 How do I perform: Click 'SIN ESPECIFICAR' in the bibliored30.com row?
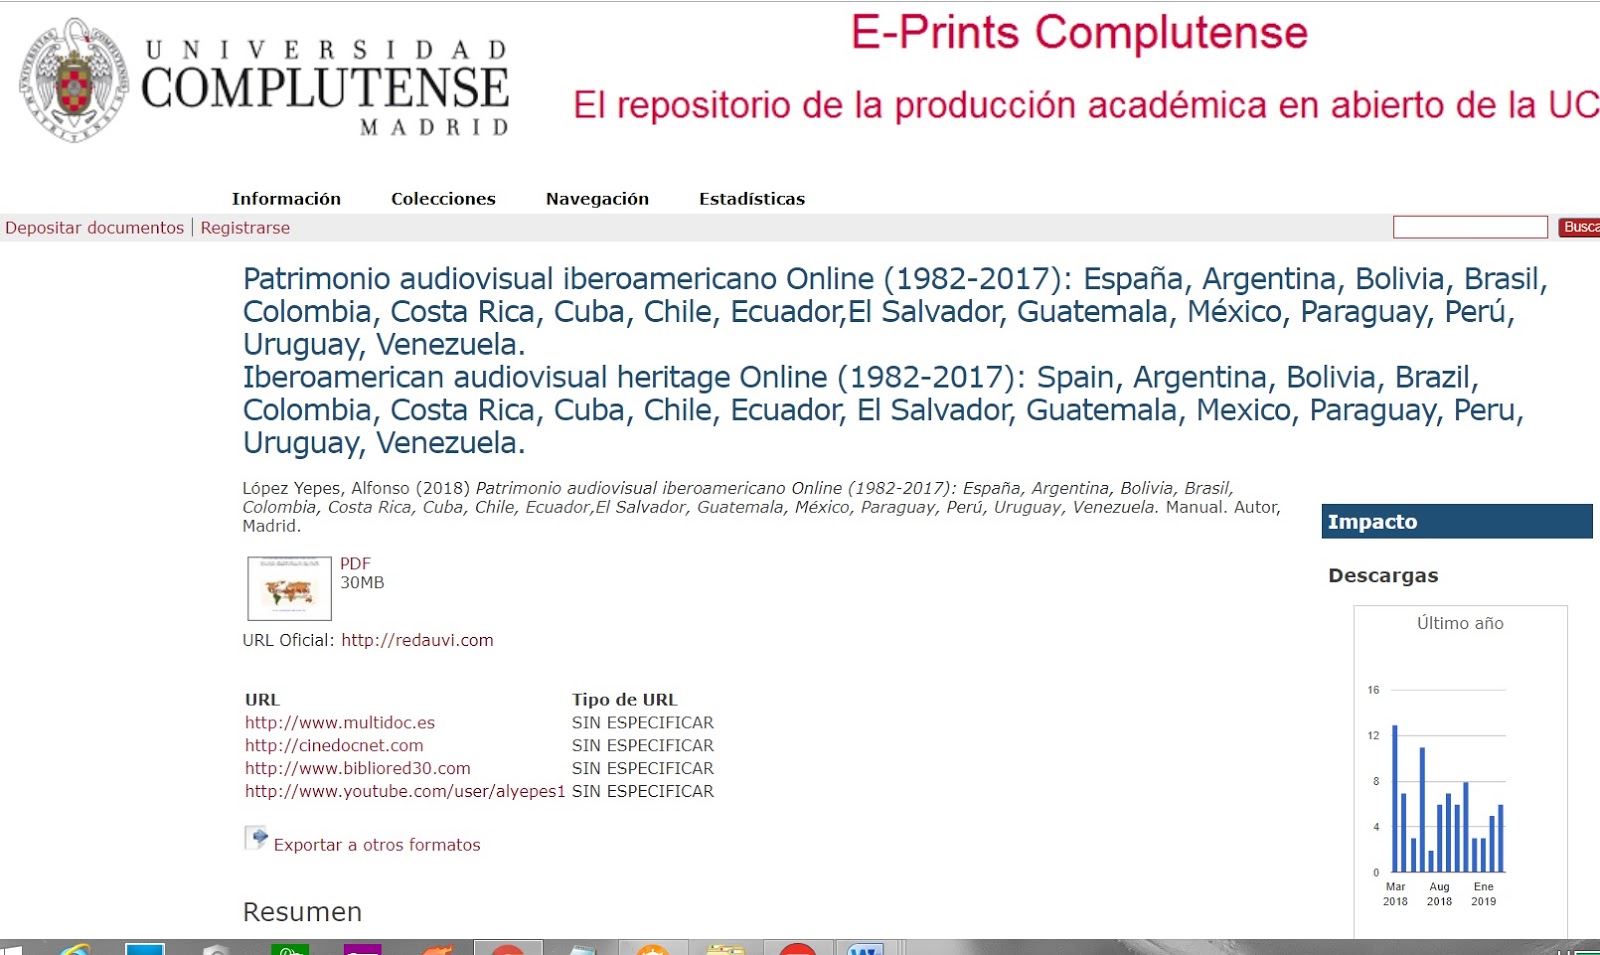click(643, 768)
